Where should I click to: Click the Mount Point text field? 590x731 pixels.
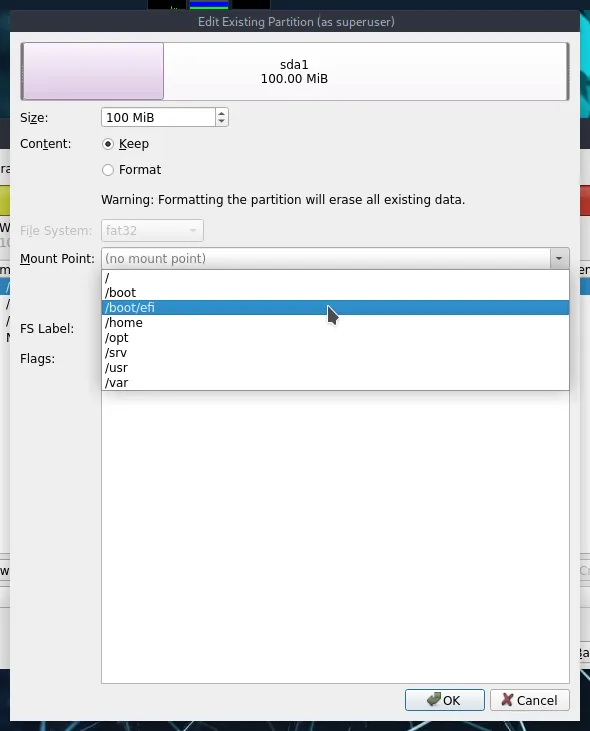tap(326, 258)
